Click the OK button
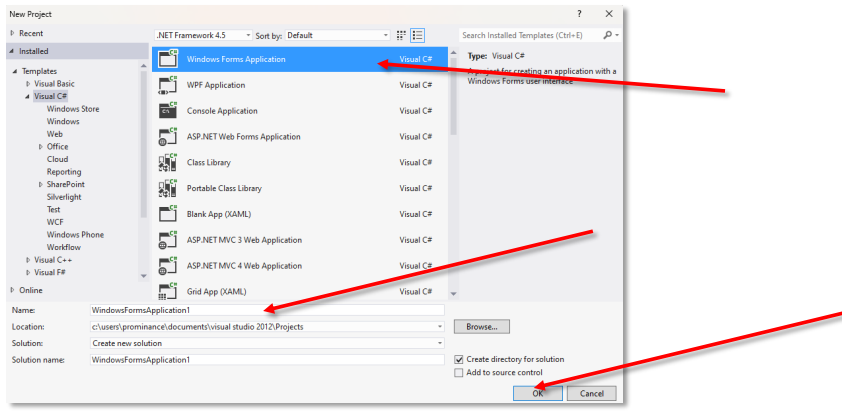Viewport: 842px width, 412px height. (x=537, y=393)
